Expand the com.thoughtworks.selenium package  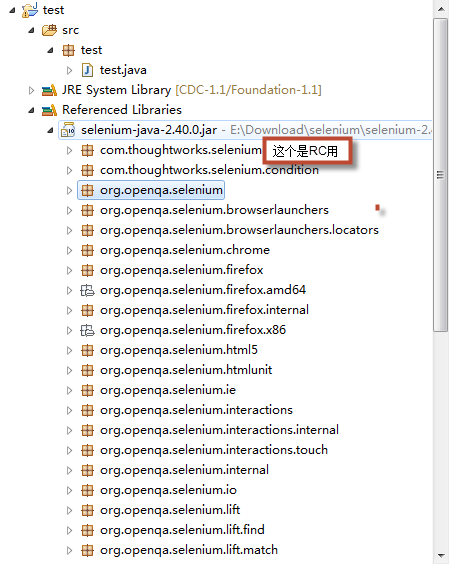point(69,151)
